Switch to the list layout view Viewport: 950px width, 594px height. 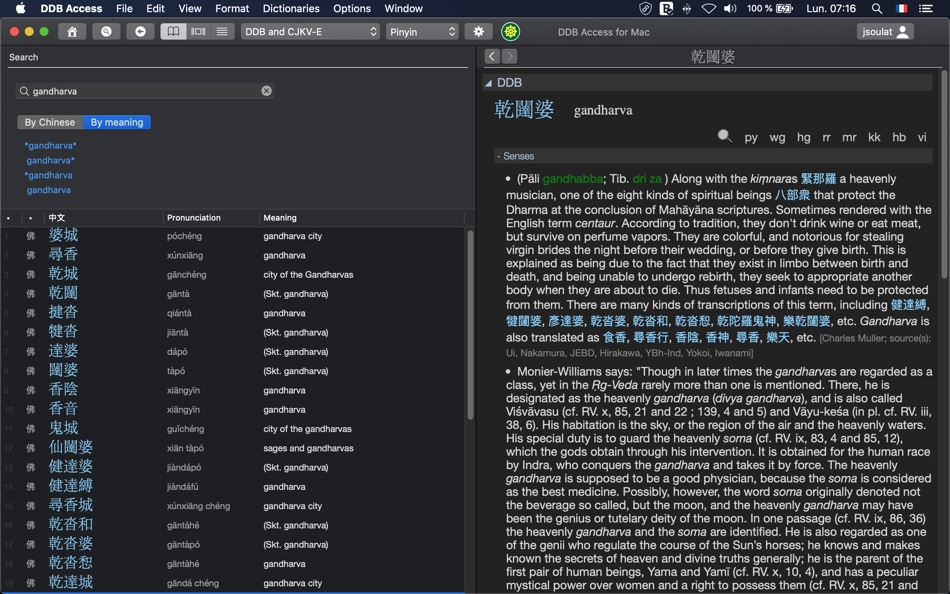tap(222, 32)
